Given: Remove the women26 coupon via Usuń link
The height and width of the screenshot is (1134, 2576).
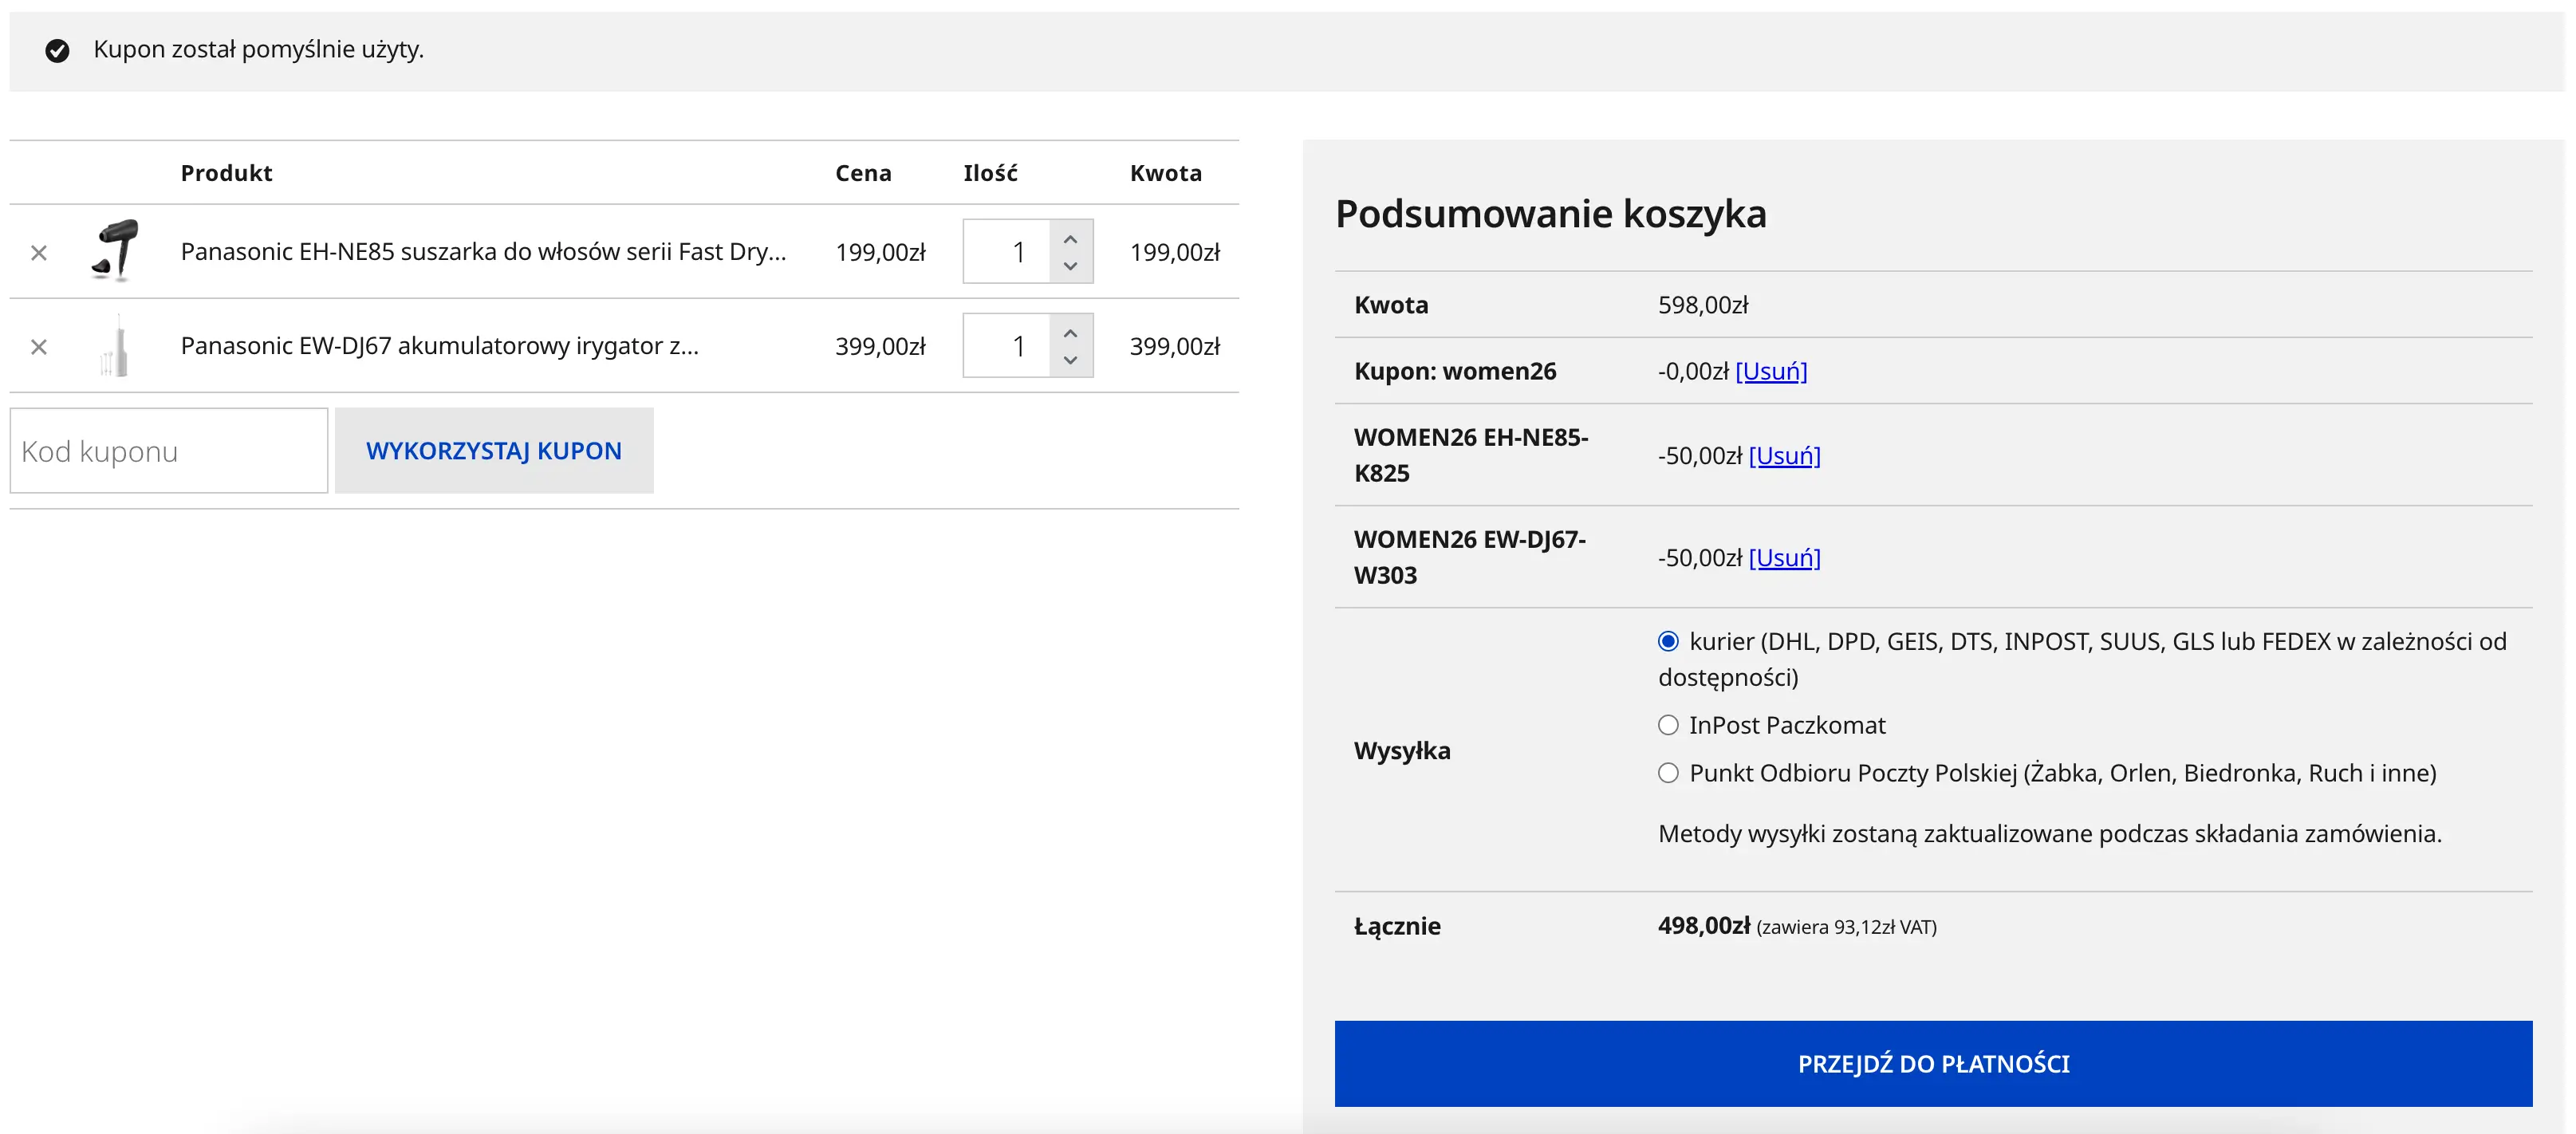Looking at the screenshot, I should coord(1772,370).
